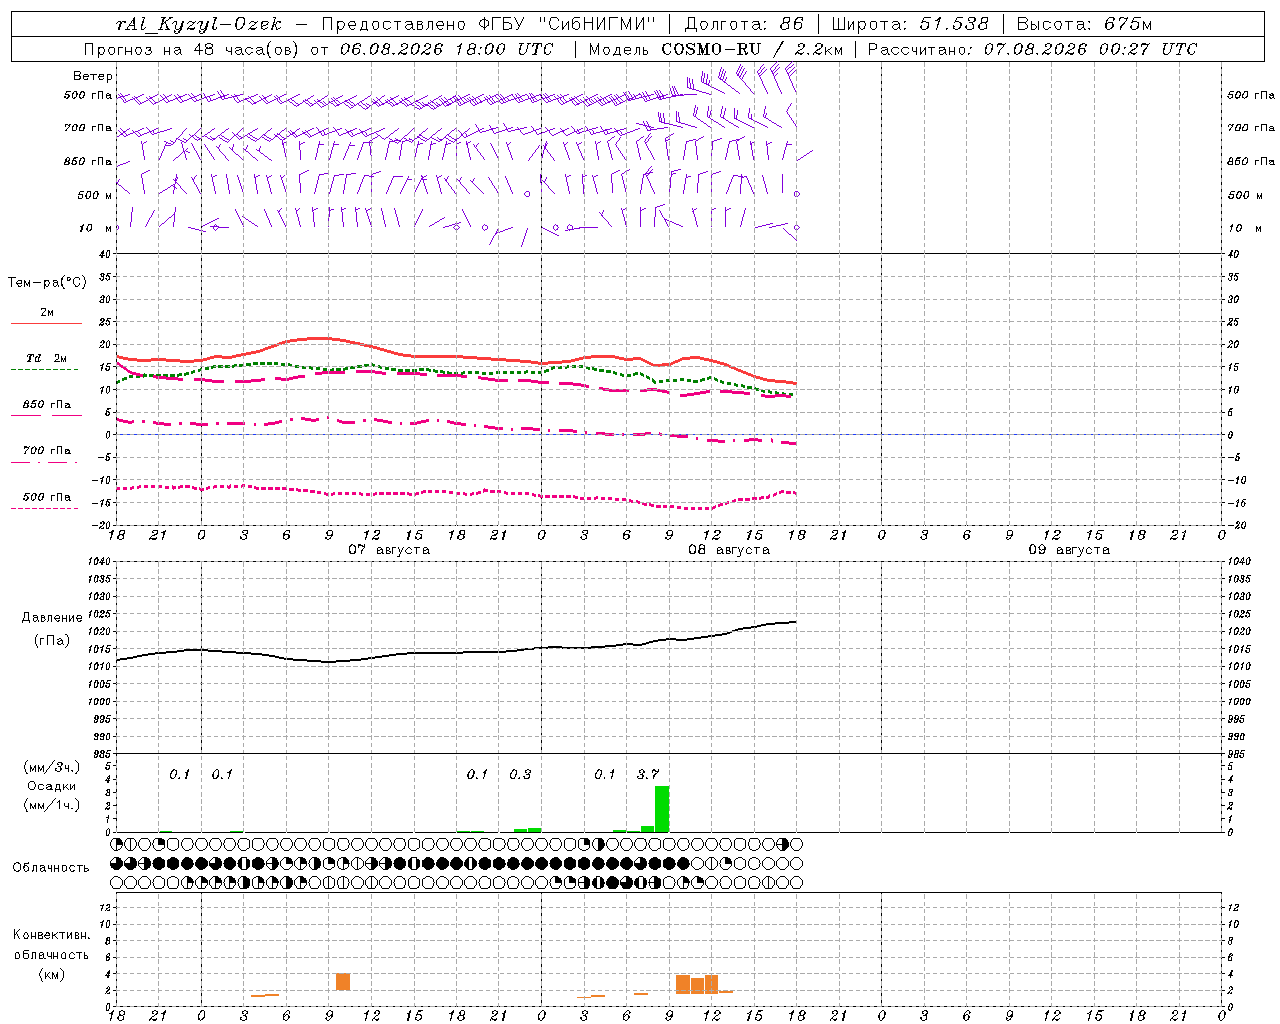1280x1024 pixels.
Task: Click the 500 гПа dotted legend label
Action: click(x=46, y=497)
